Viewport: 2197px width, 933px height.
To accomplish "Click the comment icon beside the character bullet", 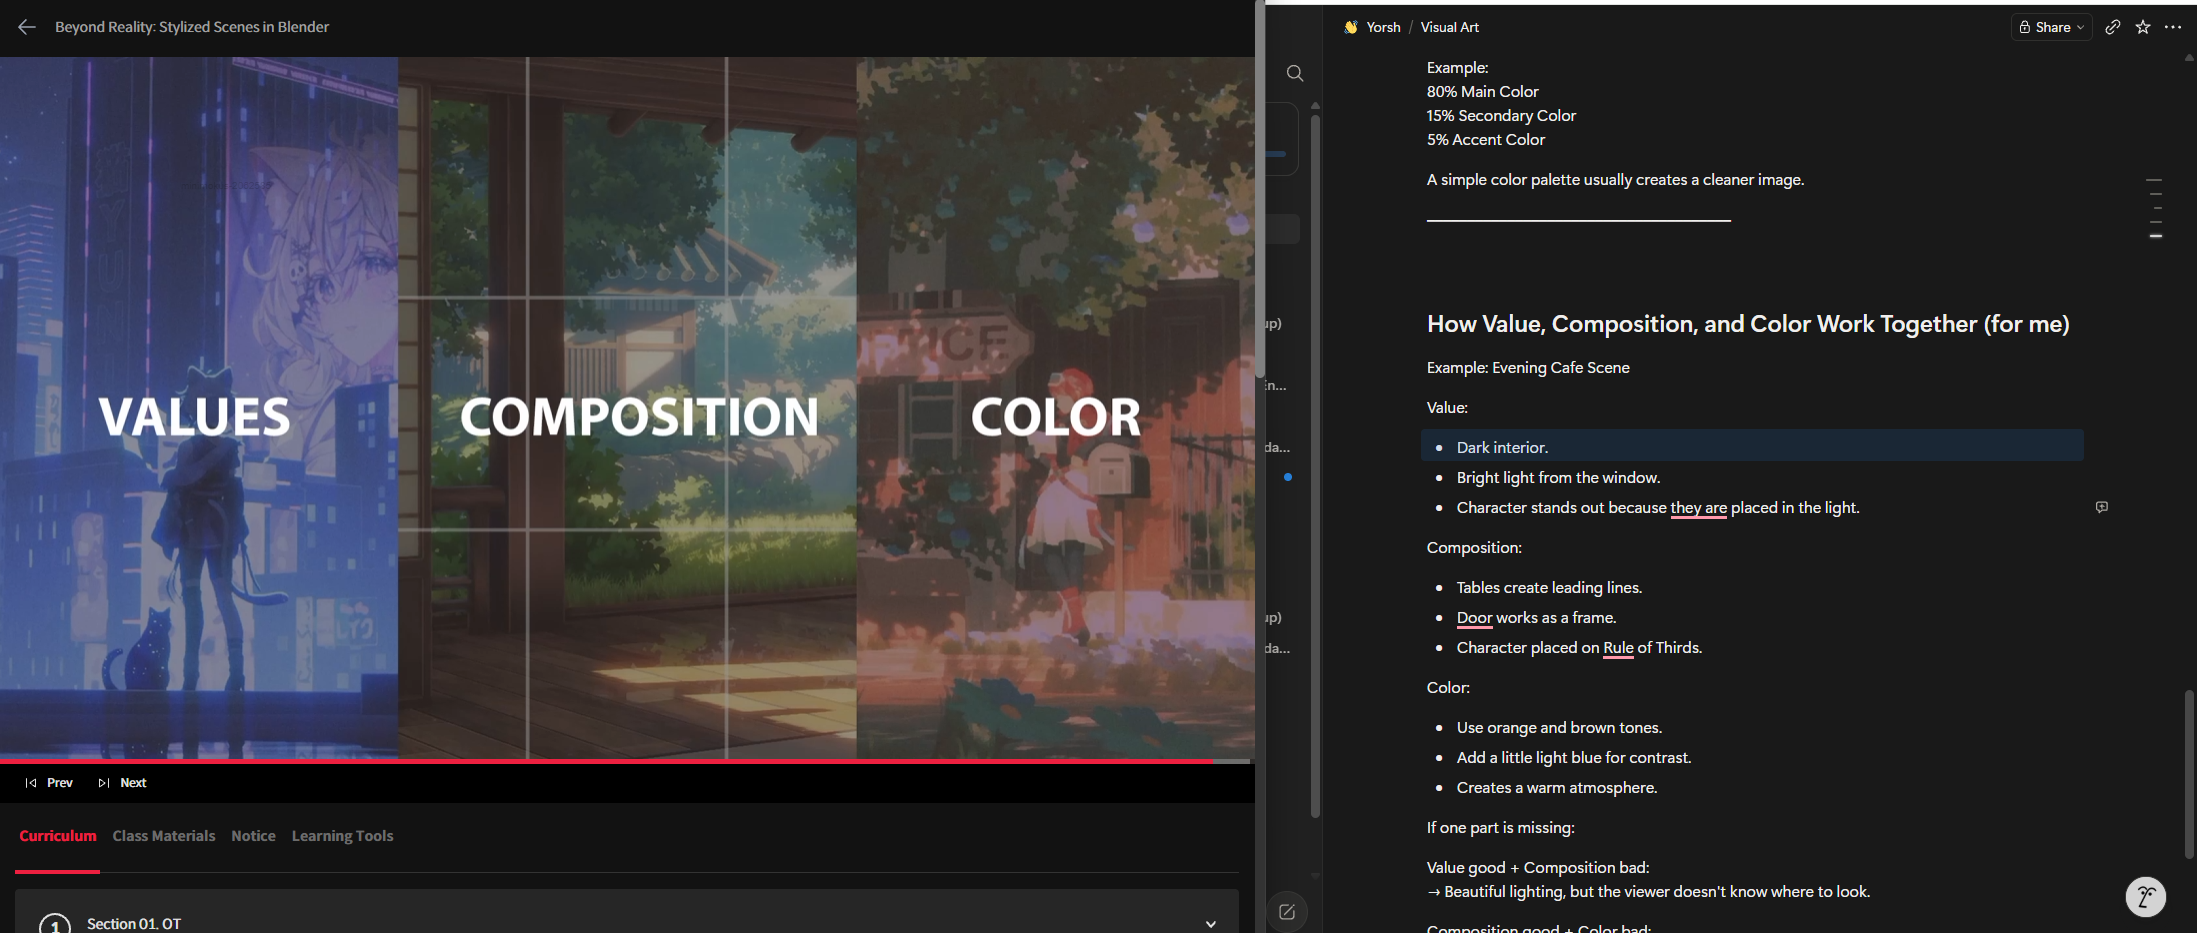I will pos(2102,507).
